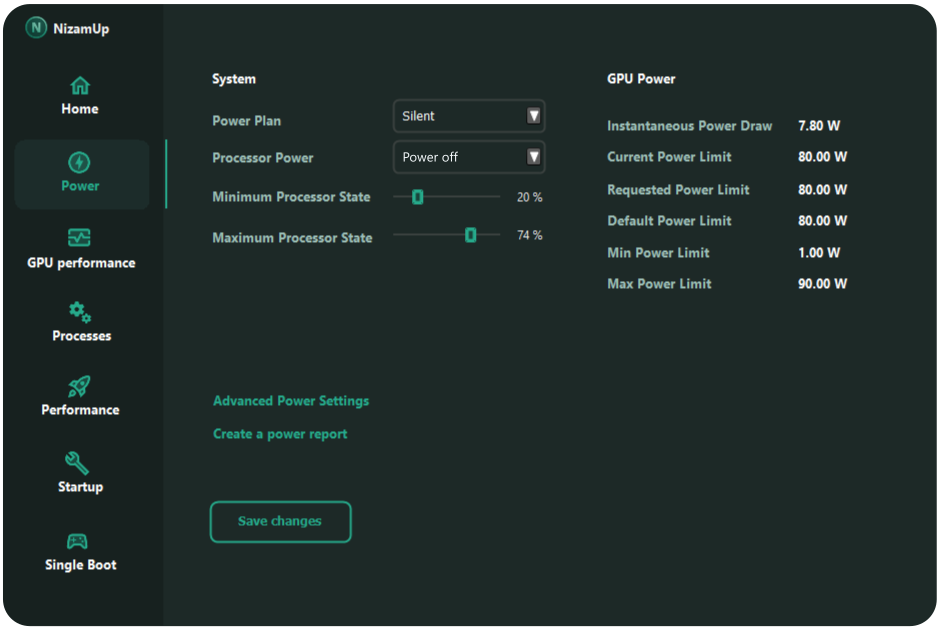This screenshot has height=629, width=940.
Task: Select the Startup wrench icon
Action: tap(78, 462)
